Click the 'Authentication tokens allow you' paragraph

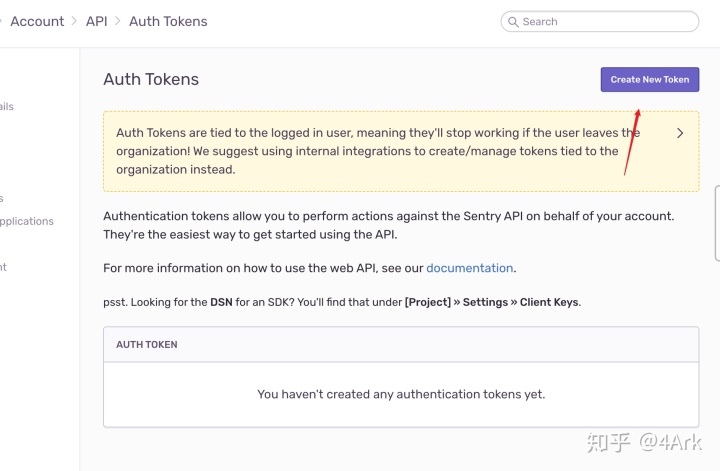(x=388, y=225)
